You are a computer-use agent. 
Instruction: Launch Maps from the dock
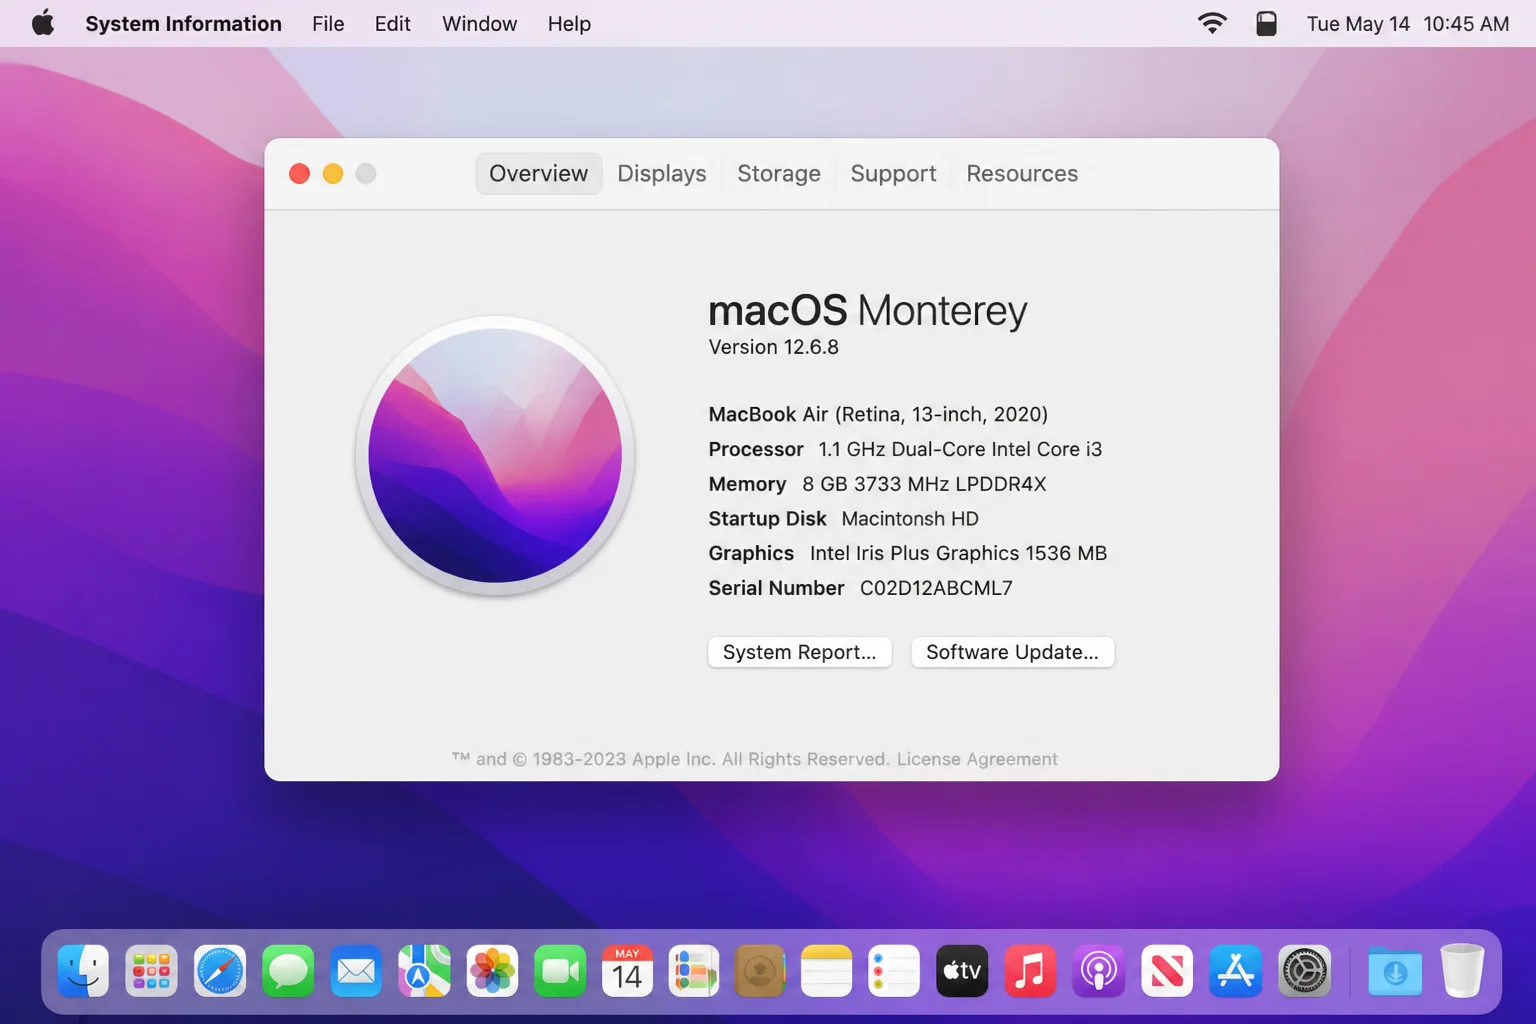424,971
